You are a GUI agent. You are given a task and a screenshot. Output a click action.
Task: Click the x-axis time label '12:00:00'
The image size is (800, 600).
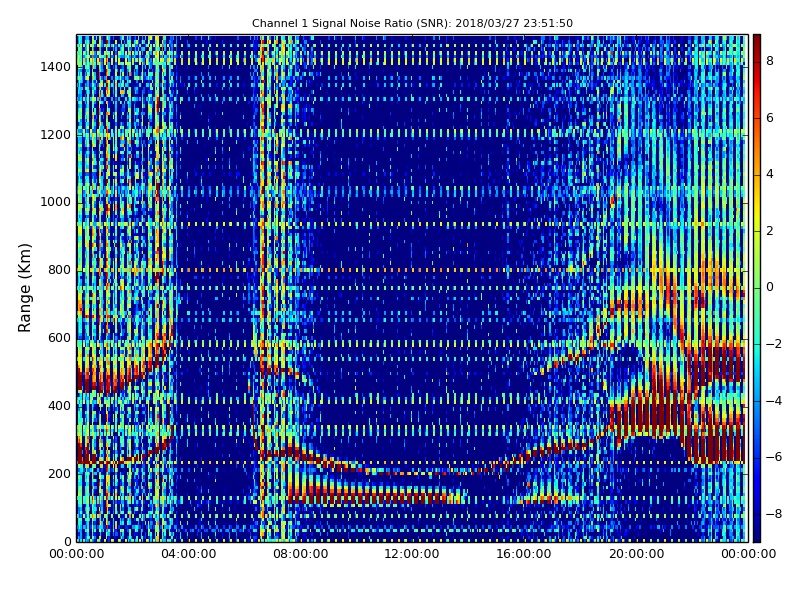[x=412, y=554]
